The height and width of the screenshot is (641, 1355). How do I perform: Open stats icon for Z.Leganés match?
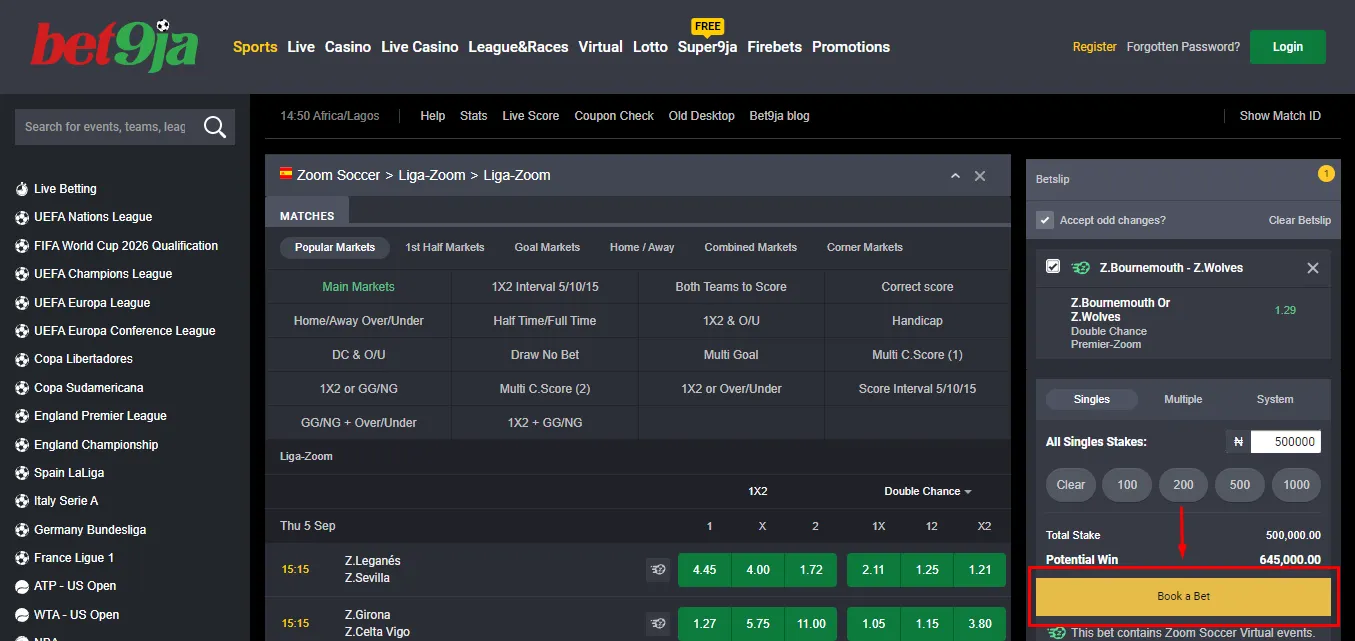click(x=657, y=570)
